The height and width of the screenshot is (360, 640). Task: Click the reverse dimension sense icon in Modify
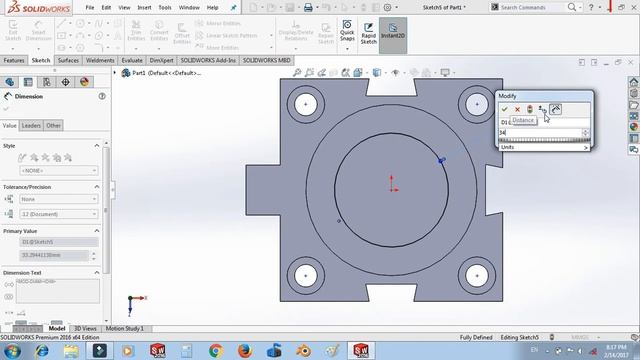tap(542, 109)
